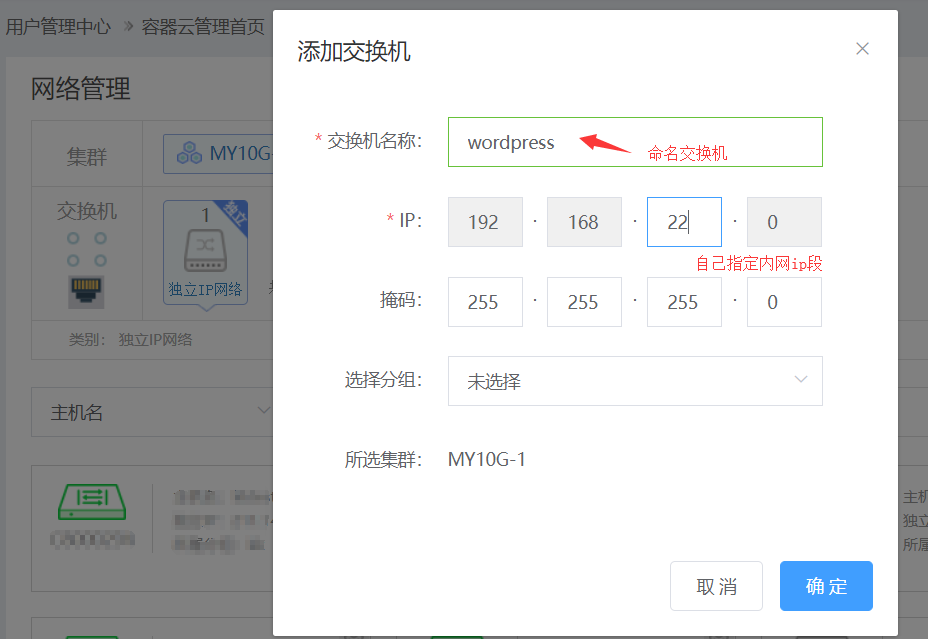Click the last 掩码 octet field
928x639 pixels.
click(x=784, y=302)
